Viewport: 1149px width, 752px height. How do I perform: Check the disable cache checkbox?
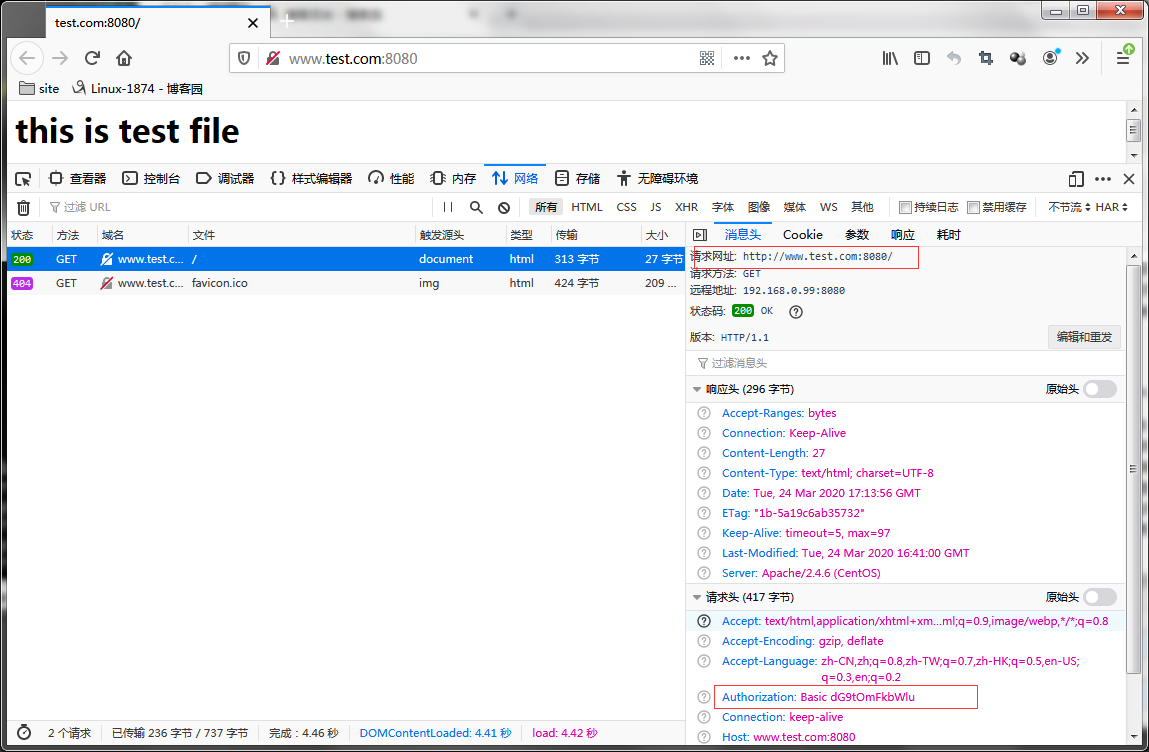click(x=973, y=207)
